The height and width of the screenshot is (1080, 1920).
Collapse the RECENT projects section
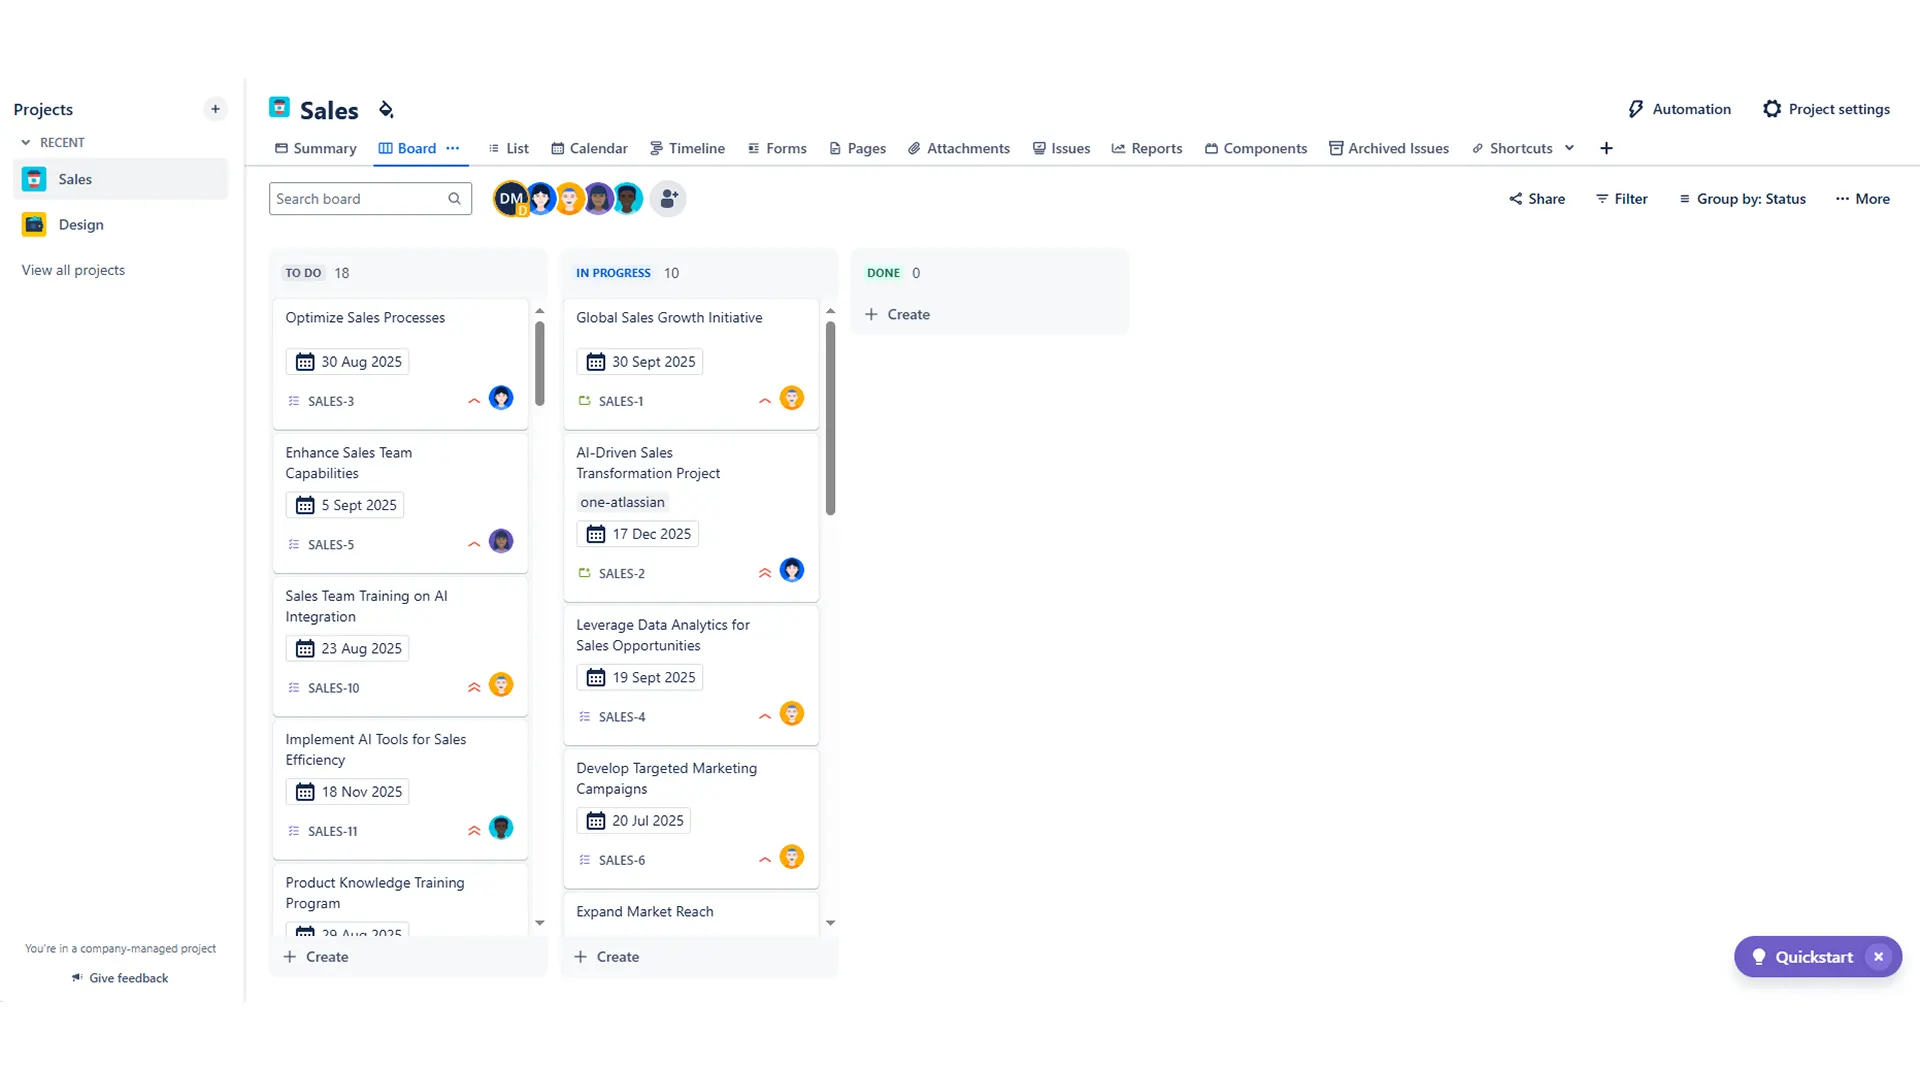pos(26,143)
